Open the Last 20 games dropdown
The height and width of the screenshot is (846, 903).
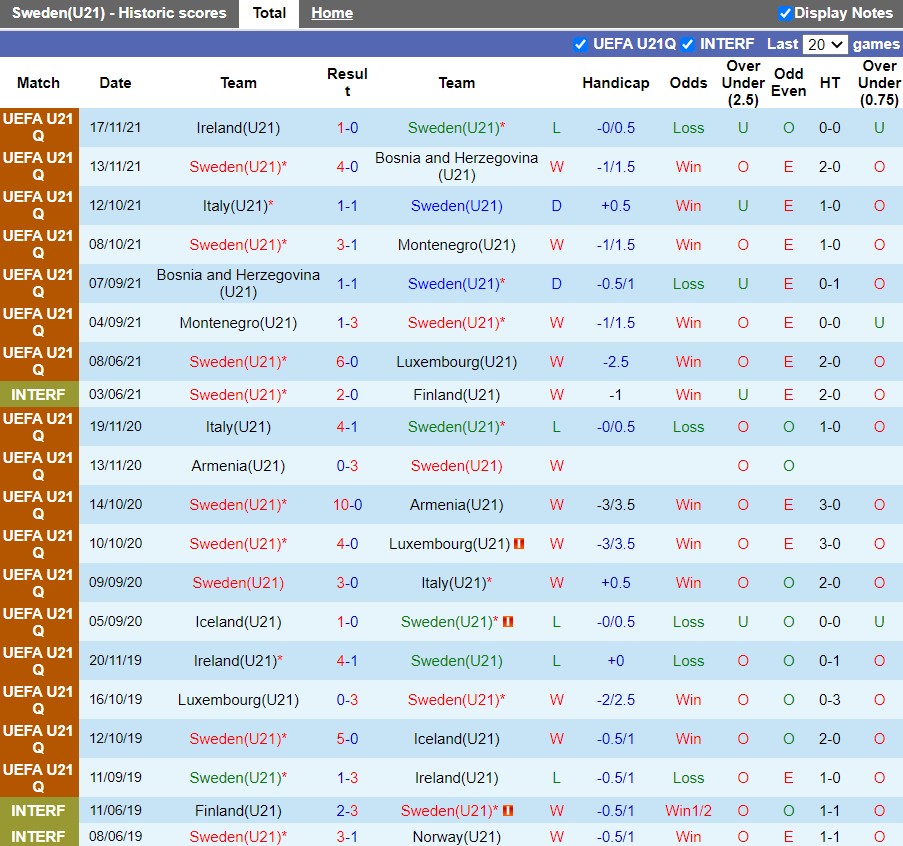coord(825,44)
